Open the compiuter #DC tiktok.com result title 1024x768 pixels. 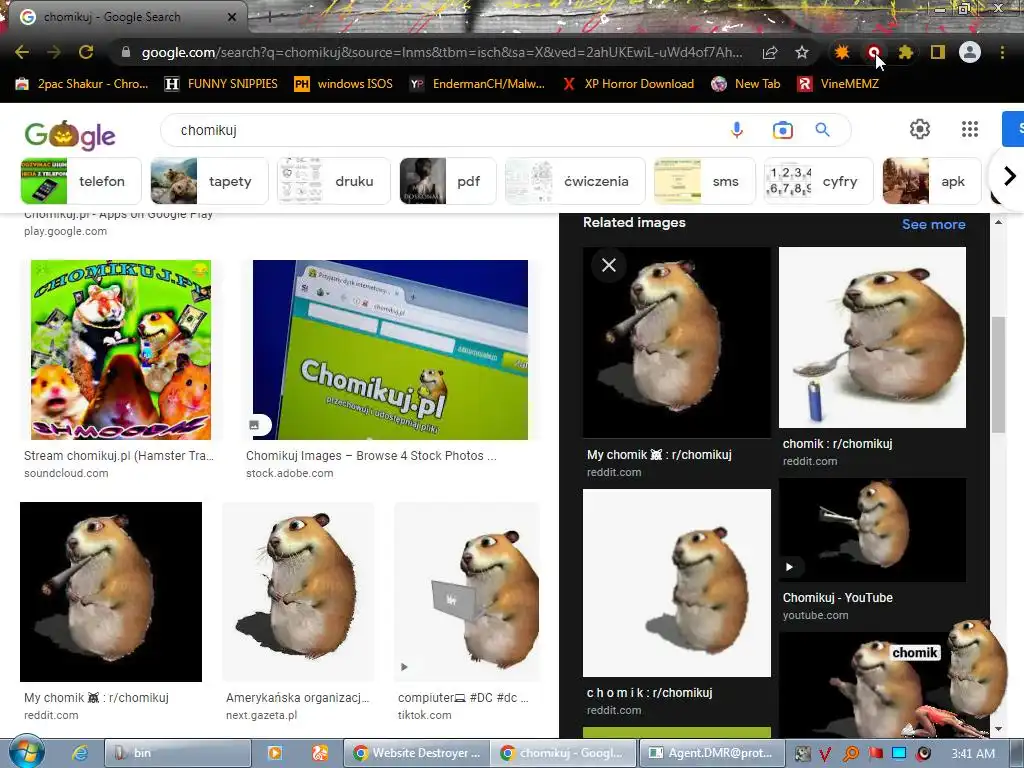click(x=463, y=697)
